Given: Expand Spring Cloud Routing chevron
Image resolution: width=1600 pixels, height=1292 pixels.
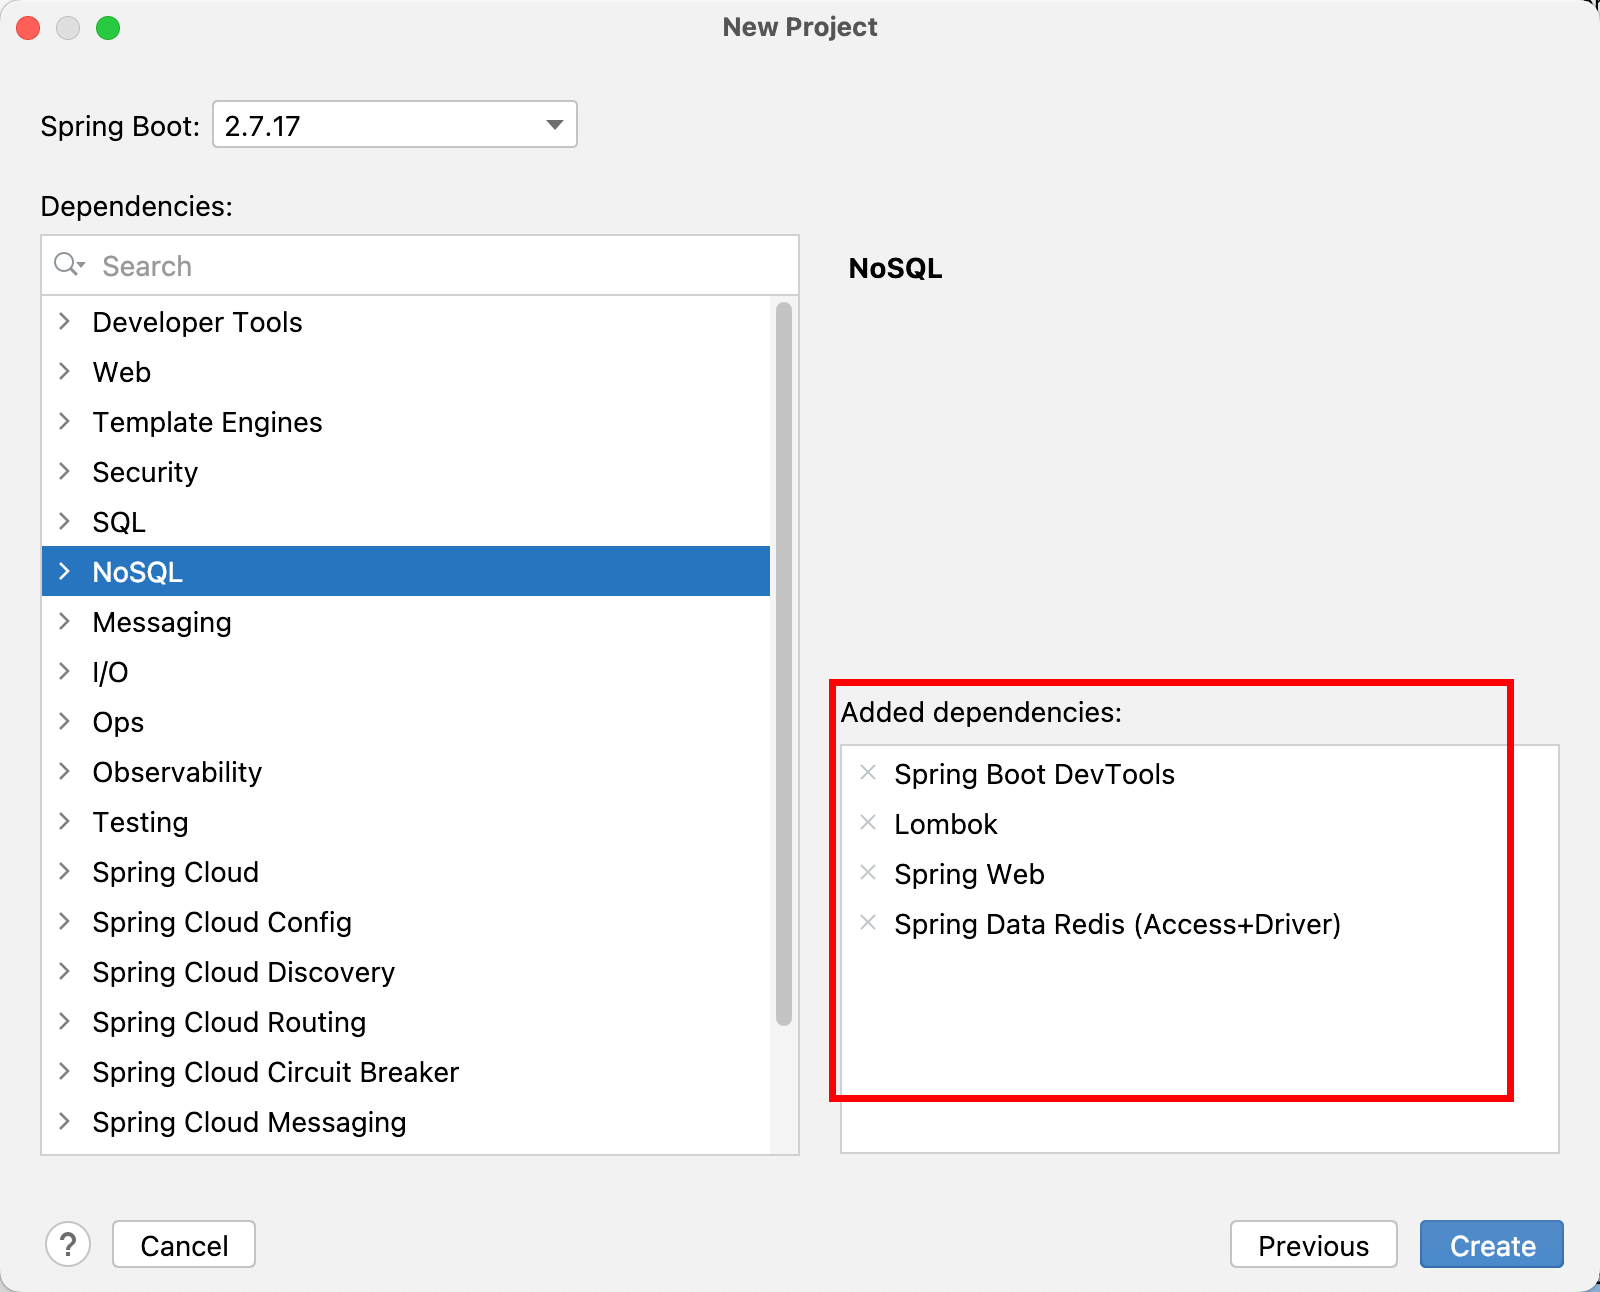Looking at the screenshot, I should coord(65,1021).
